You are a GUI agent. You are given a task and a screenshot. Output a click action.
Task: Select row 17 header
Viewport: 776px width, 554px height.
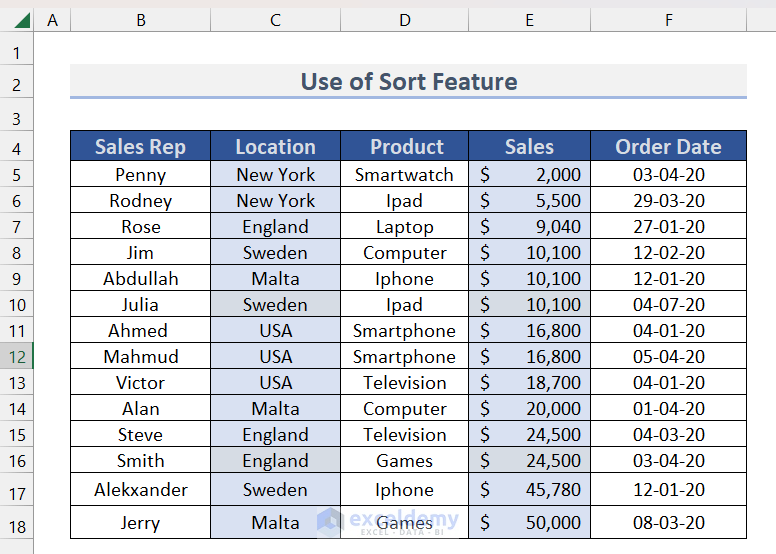click(16, 490)
